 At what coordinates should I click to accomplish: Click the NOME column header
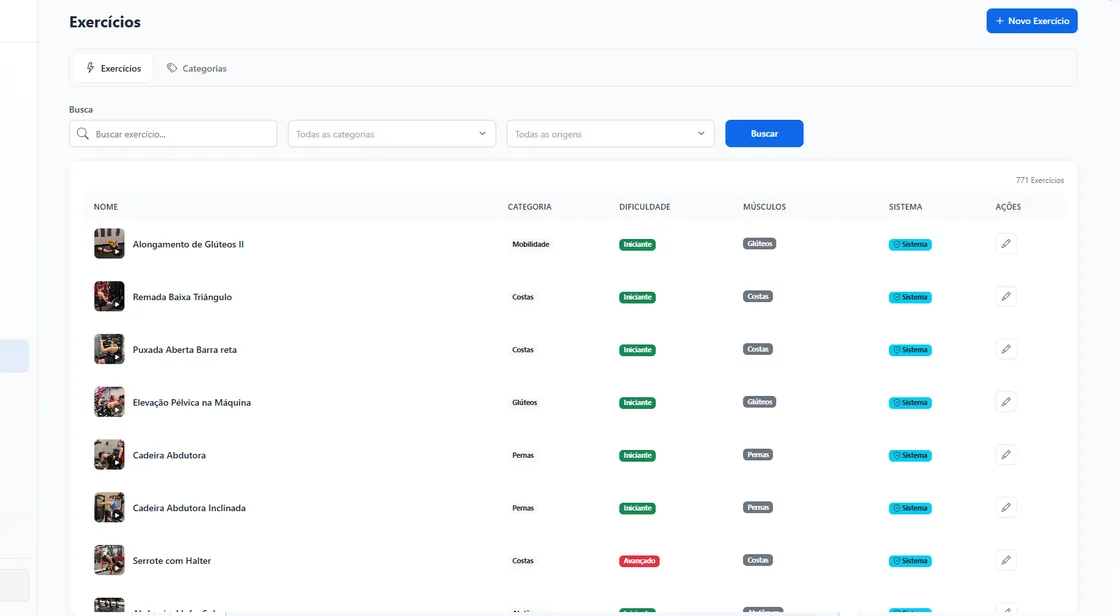[106, 207]
